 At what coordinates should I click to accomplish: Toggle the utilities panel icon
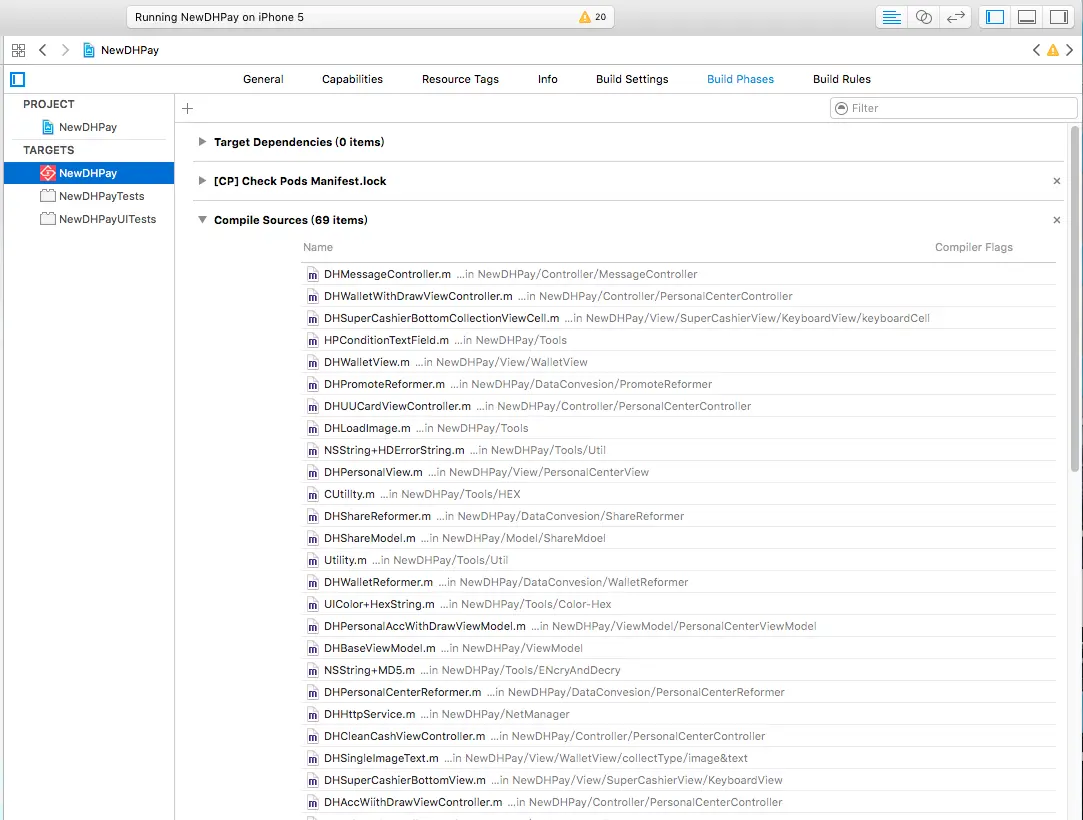click(x=1059, y=17)
